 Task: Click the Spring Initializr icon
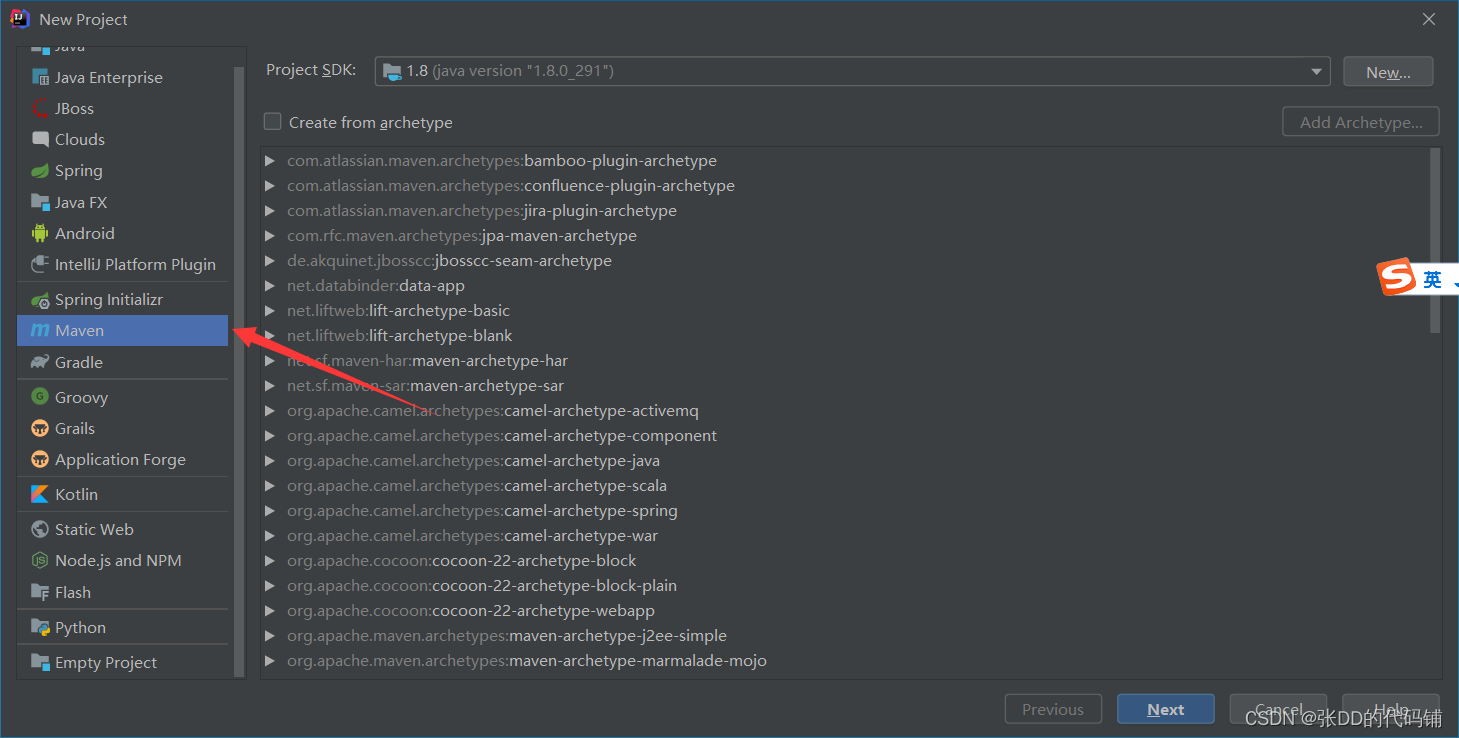point(40,299)
